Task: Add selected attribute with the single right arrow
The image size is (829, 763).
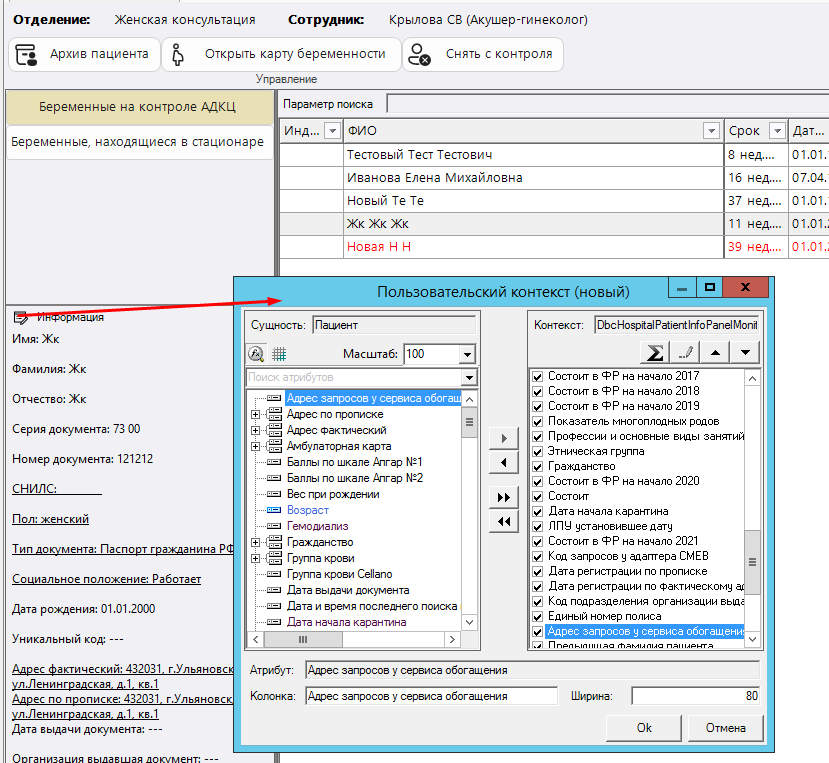Action: [x=503, y=438]
